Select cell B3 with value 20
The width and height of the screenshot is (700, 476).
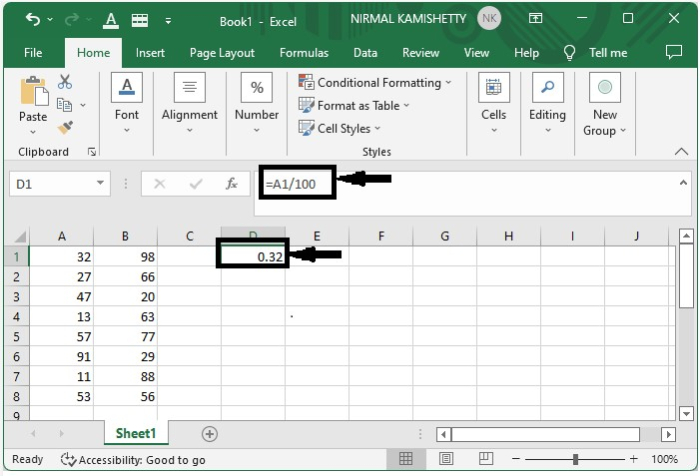[125, 296]
